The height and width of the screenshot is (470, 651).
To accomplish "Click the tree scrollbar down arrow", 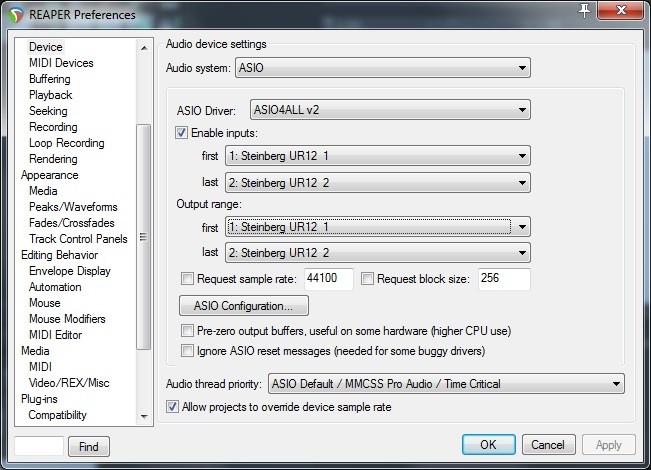I will [x=144, y=416].
